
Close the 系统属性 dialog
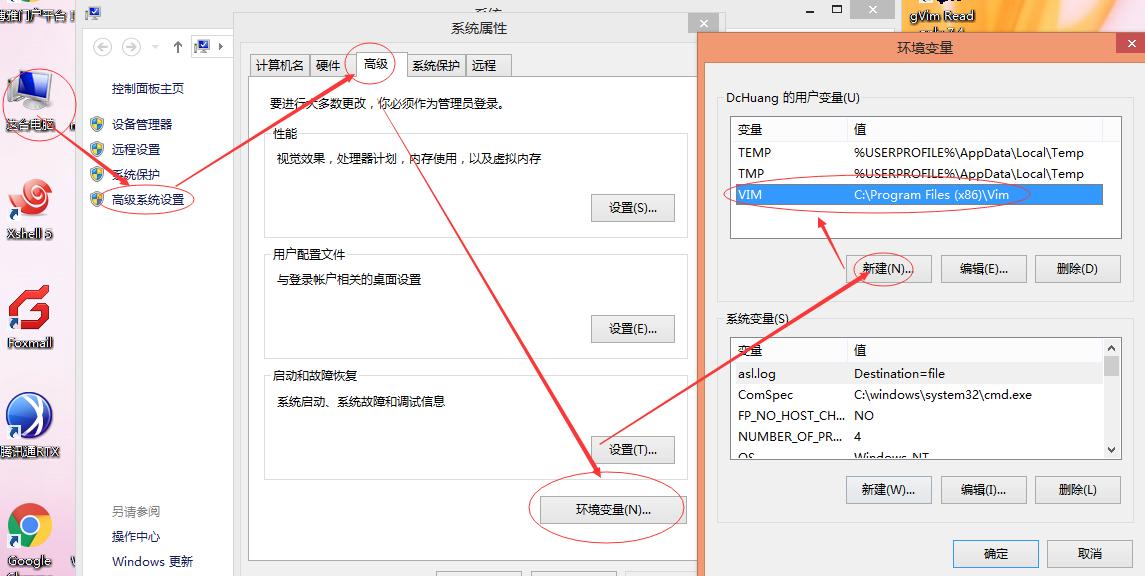[x=703, y=23]
